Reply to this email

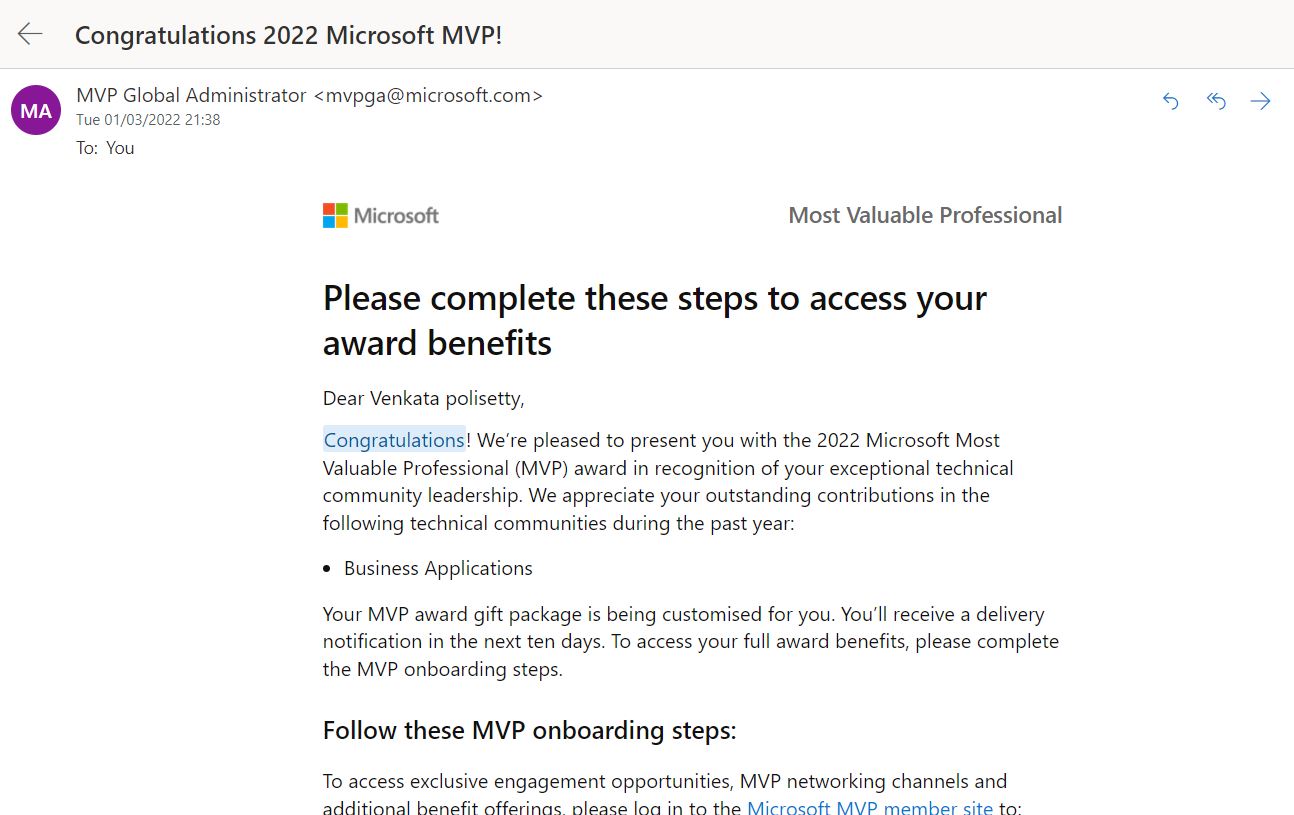point(1171,101)
